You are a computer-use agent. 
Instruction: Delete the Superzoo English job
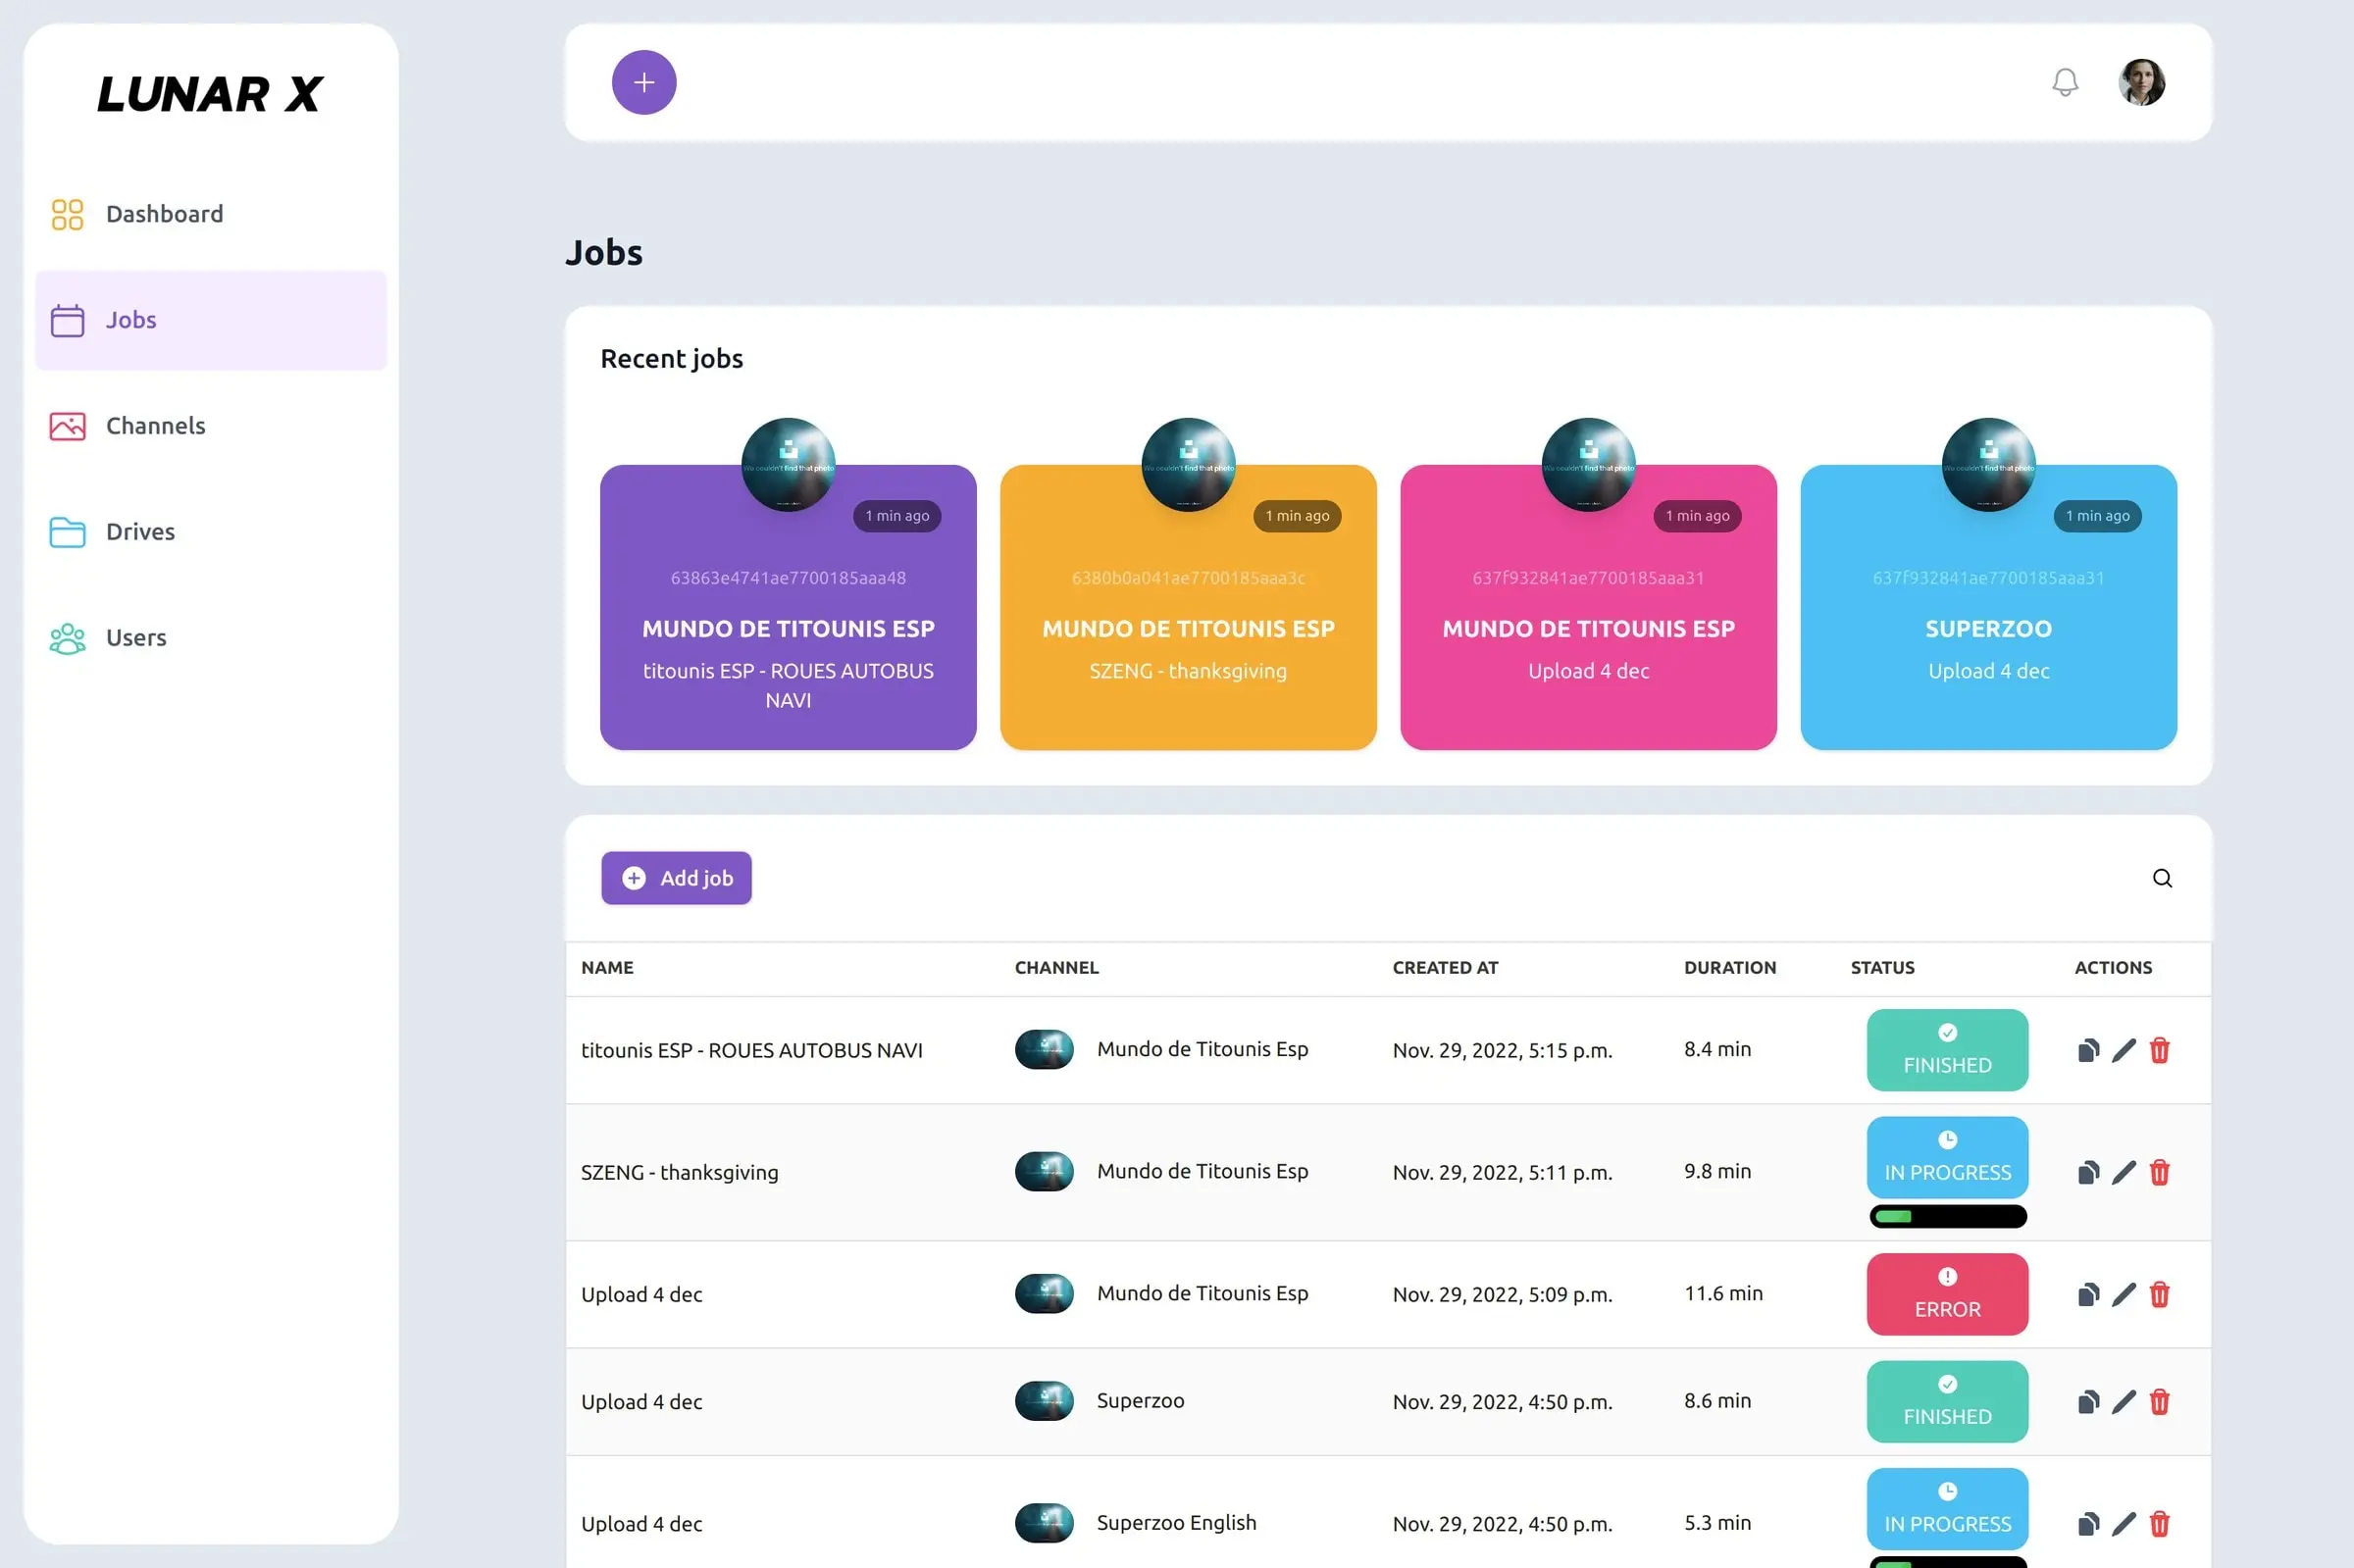pos(2160,1524)
